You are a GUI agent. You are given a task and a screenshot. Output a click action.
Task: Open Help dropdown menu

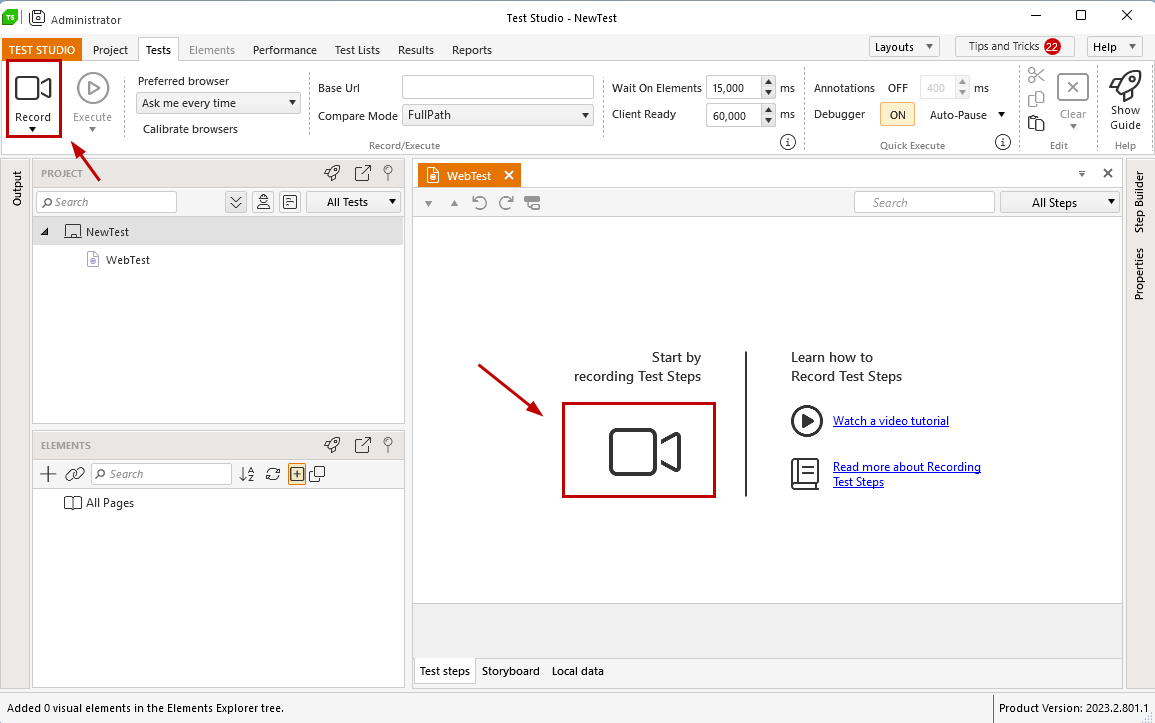point(1114,47)
